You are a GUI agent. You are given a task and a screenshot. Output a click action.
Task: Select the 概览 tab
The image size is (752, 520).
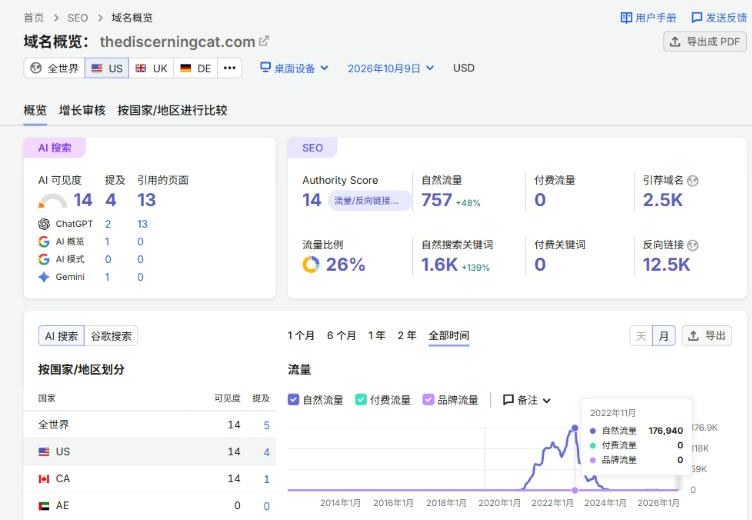(35, 110)
